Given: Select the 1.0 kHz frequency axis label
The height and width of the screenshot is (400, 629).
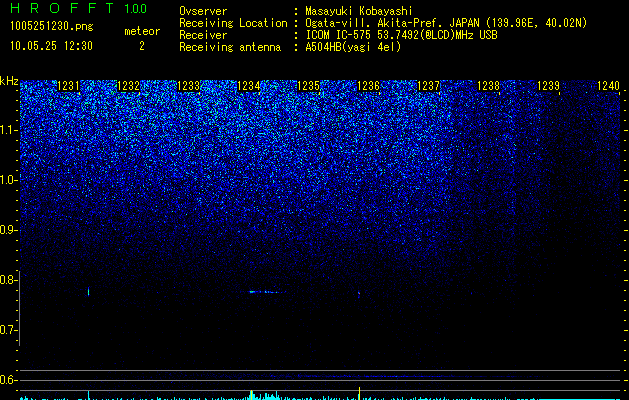Looking at the screenshot, I should click(x=9, y=180).
